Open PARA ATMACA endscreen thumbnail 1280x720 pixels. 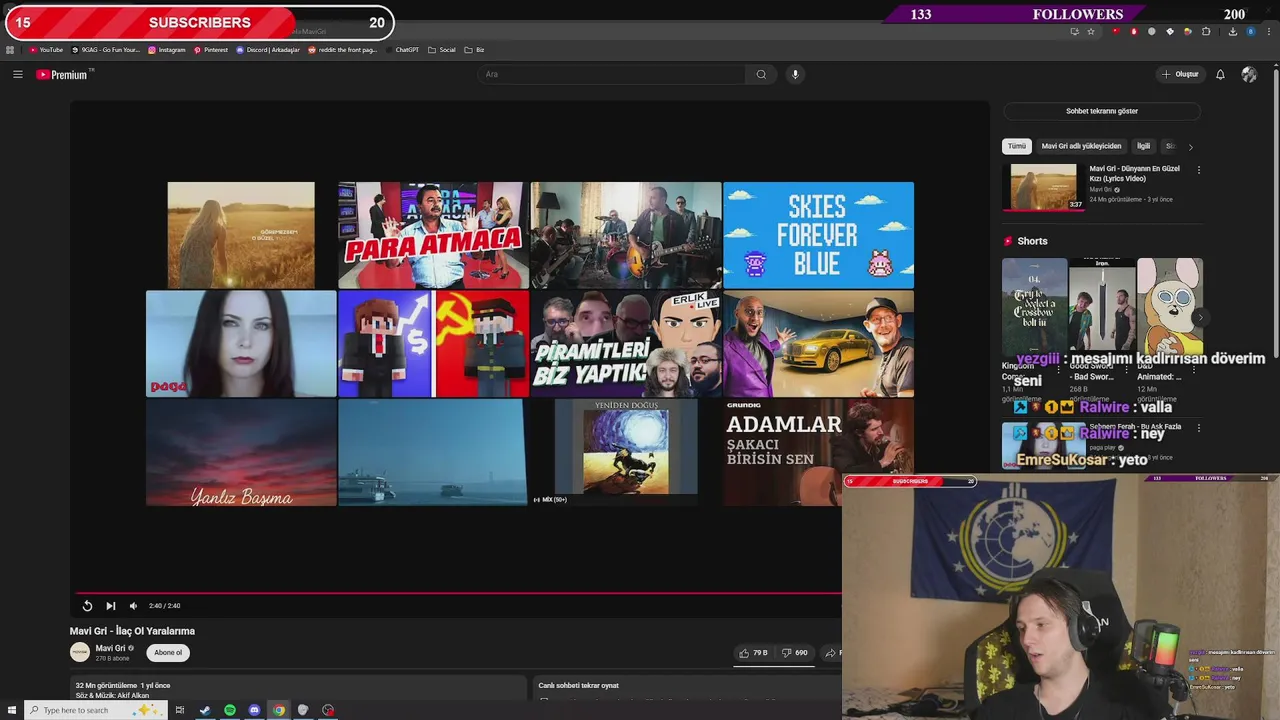click(433, 235)
